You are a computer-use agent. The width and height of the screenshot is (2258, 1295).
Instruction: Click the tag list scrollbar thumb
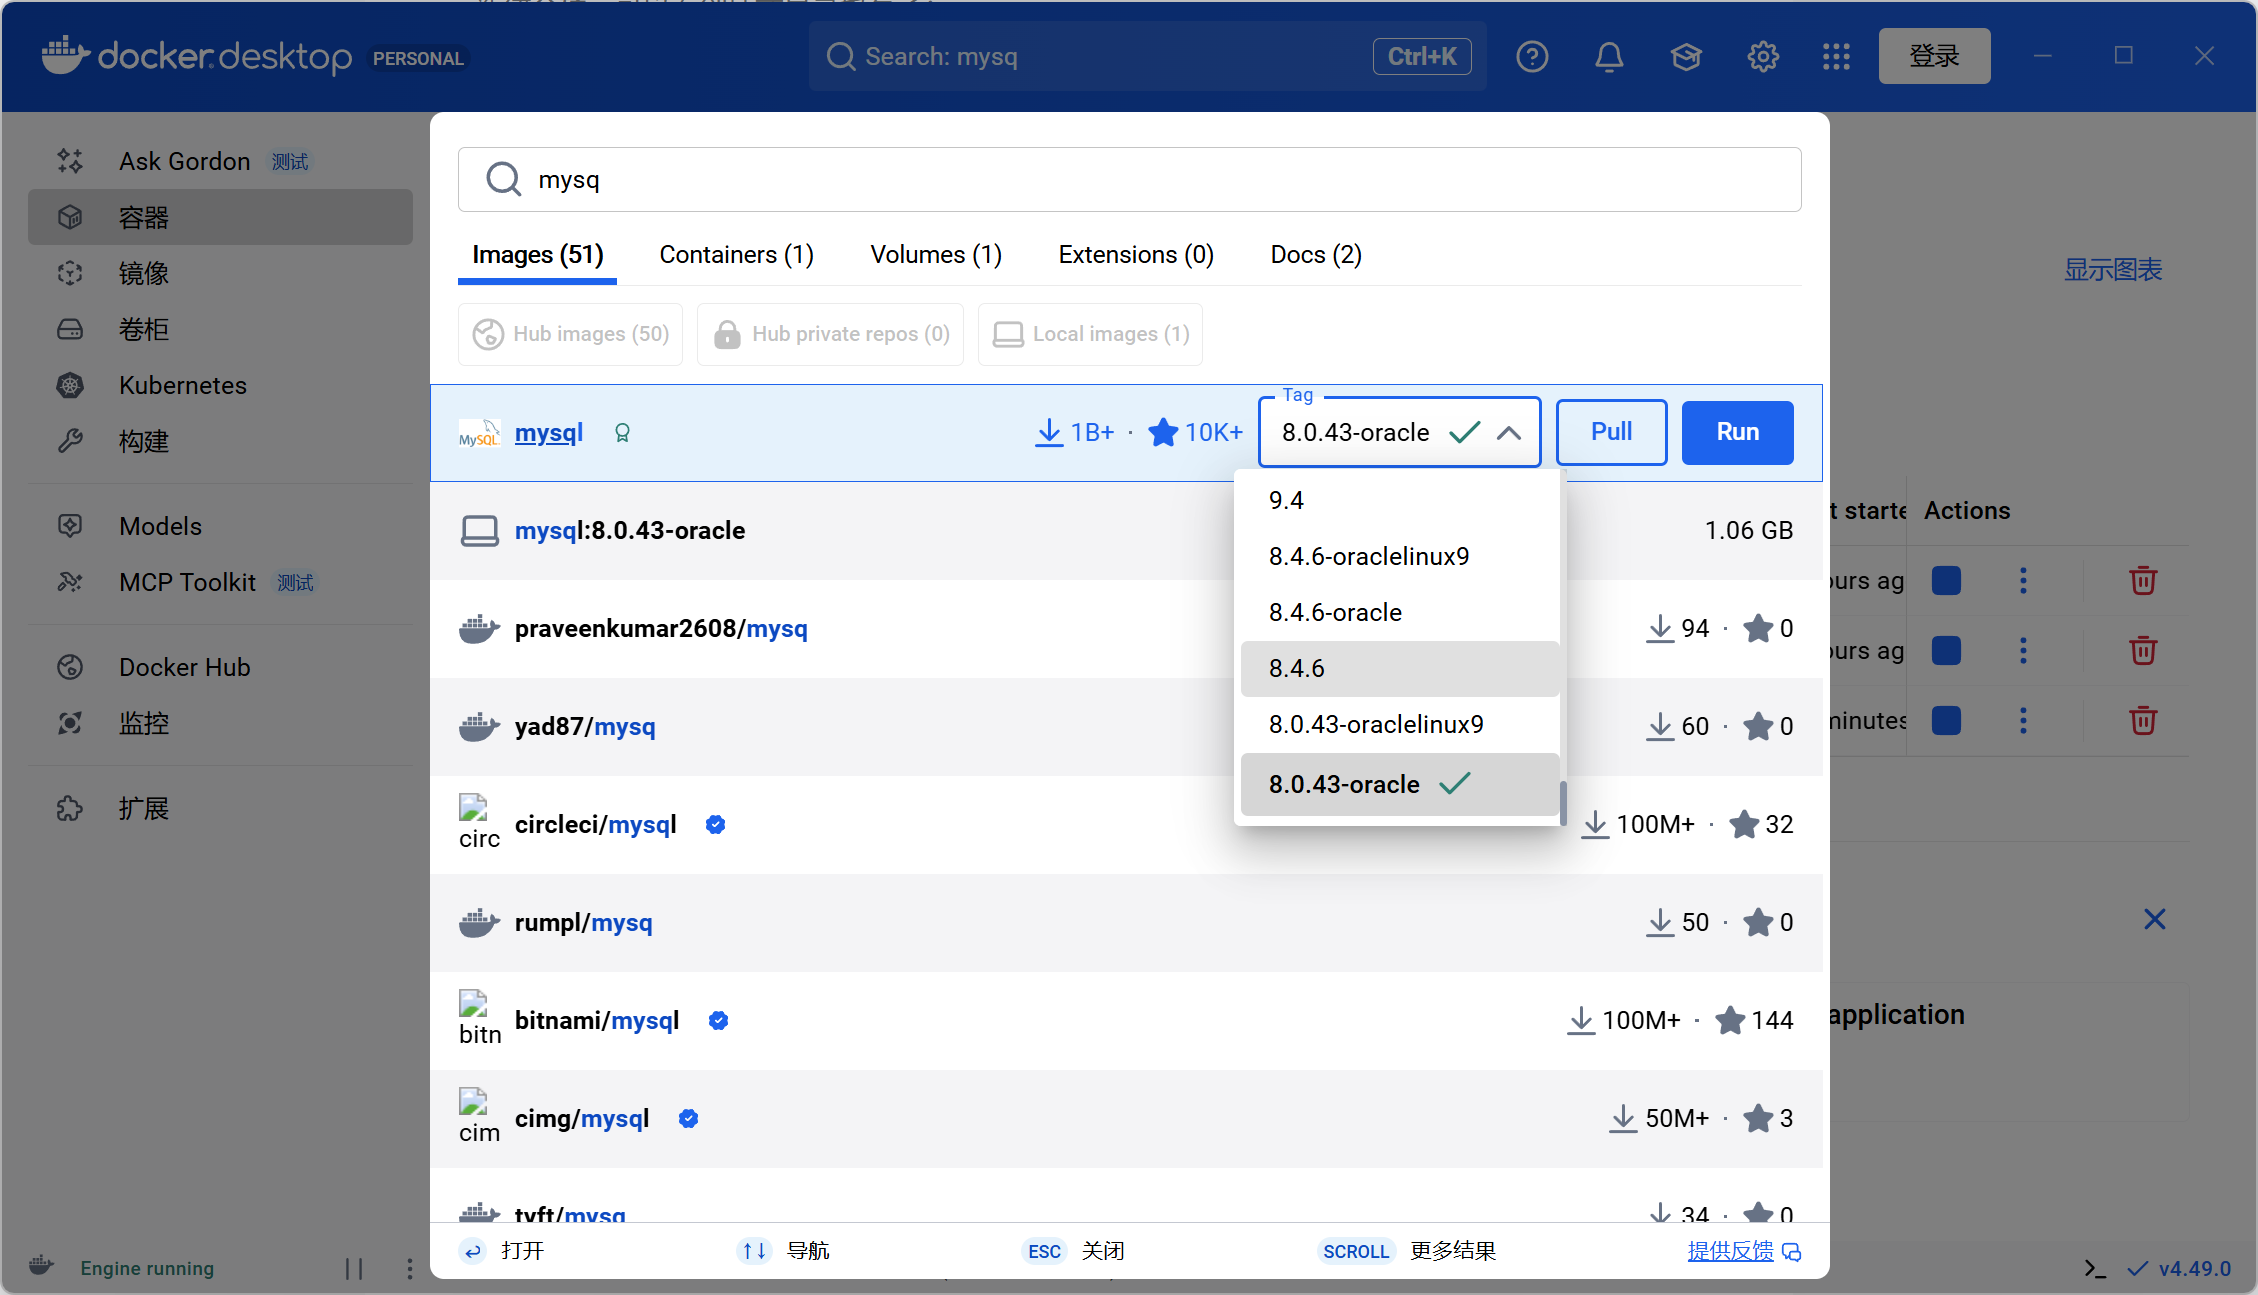point(1562,802)
